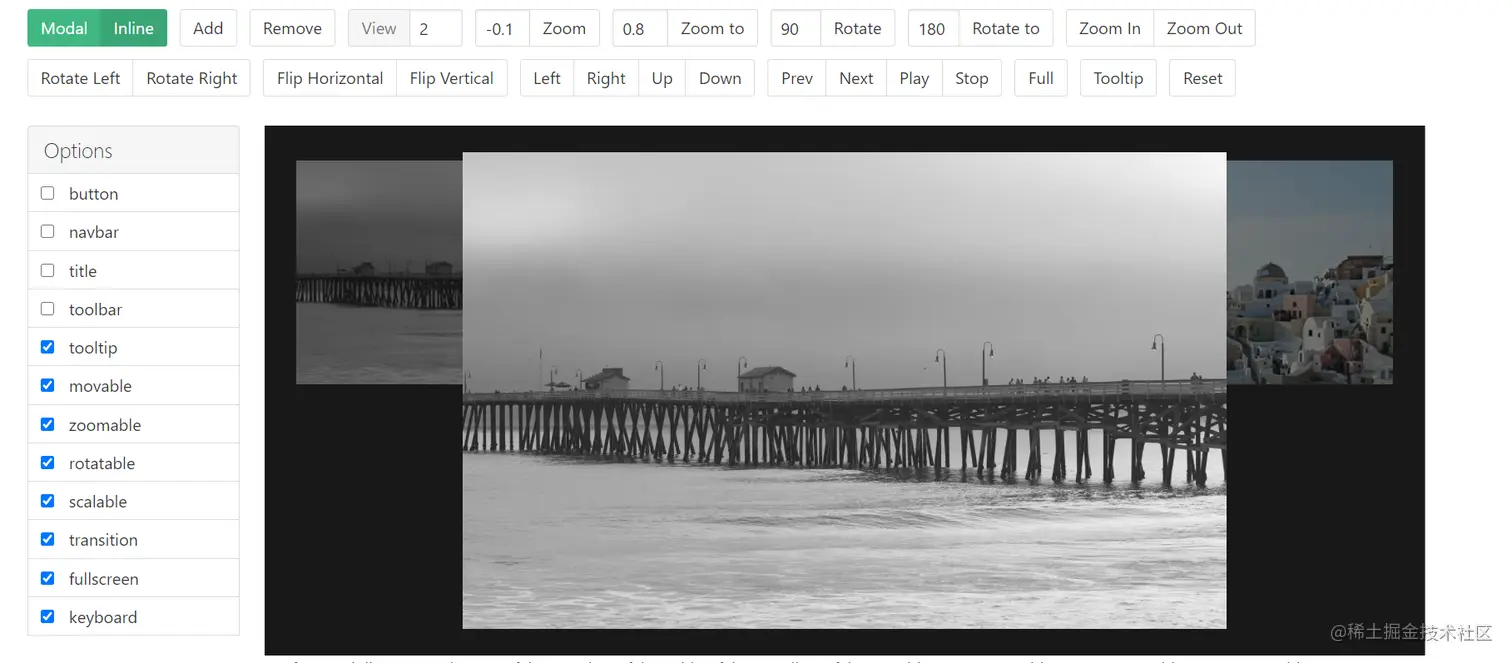Click the Reset button
Image resolution: width=1512 pixels, height=663 pixels.
coord(1203,78)
